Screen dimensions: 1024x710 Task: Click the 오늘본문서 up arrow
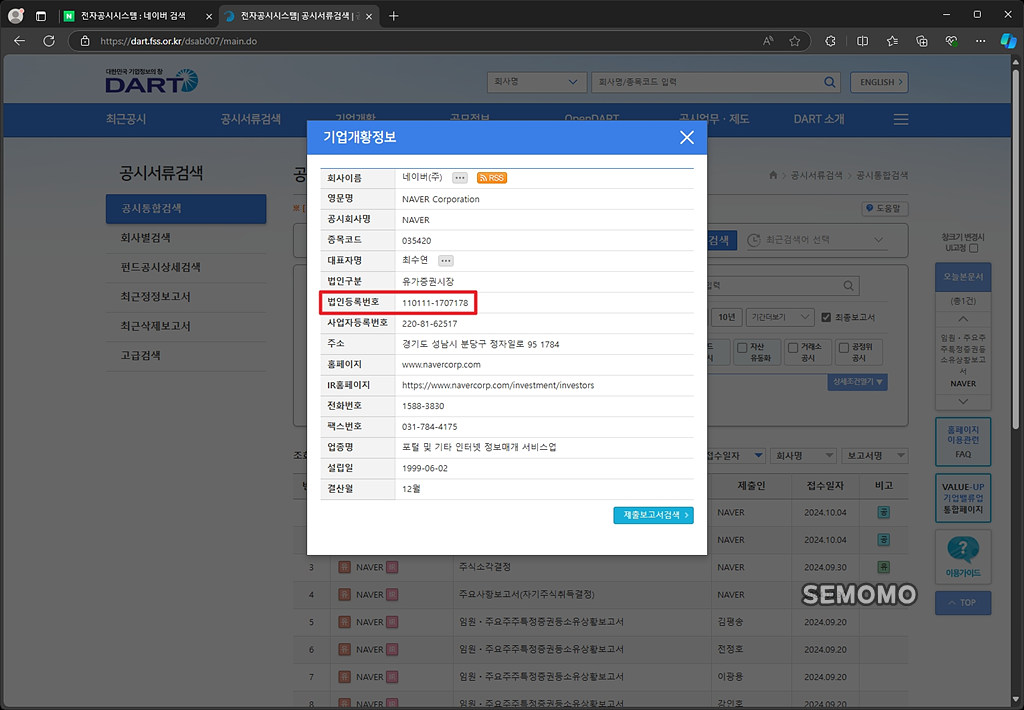coord(963,319)
